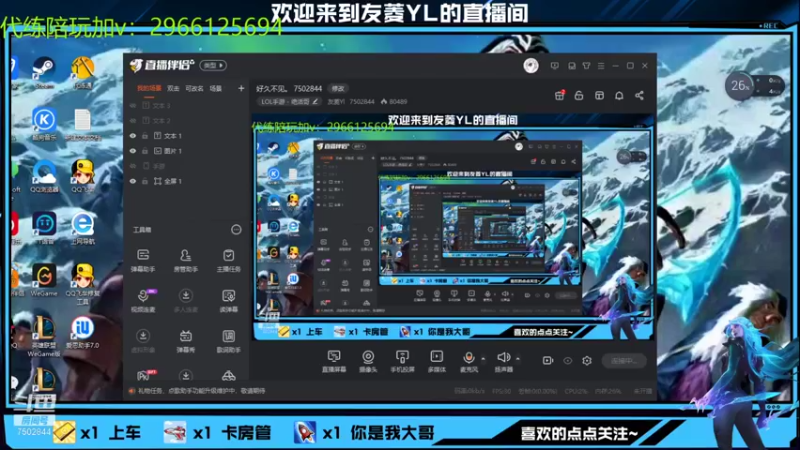Open Steam desktop shortcut
The image size is (800, 450).
pos(44,72)
